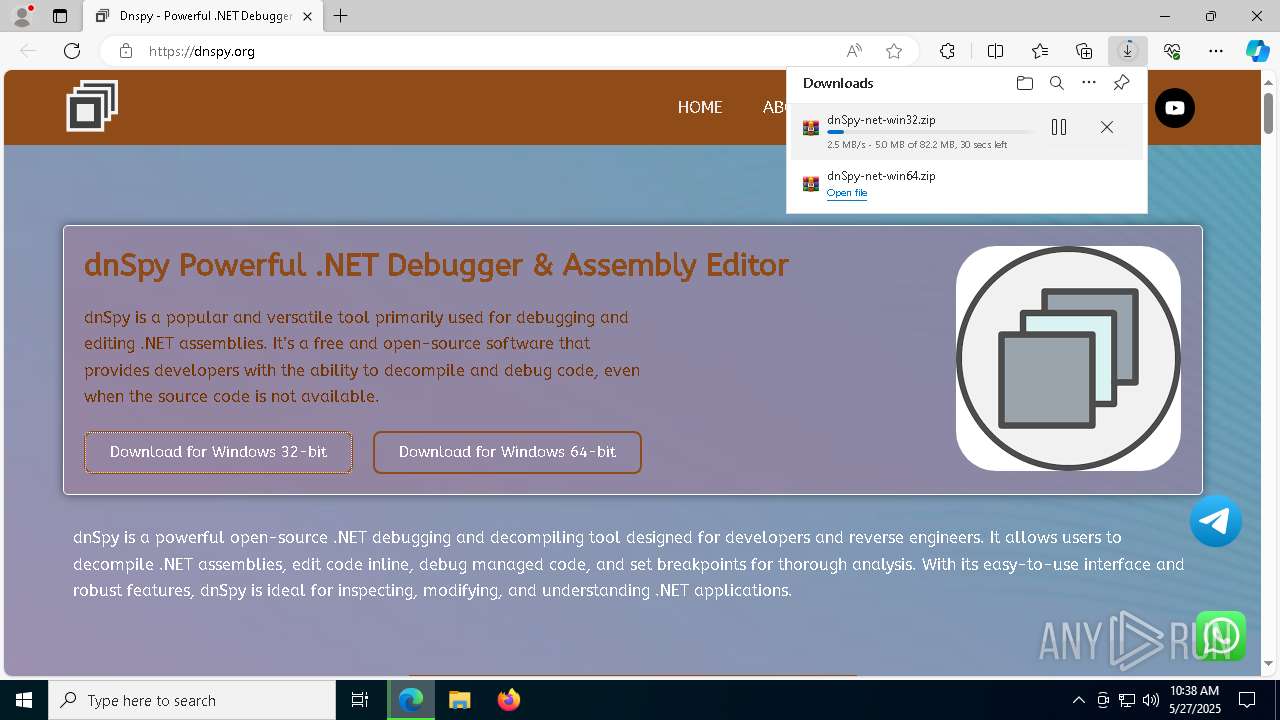Open File Explorer from taskbar
1280x720 pixels.
[459, 700]
